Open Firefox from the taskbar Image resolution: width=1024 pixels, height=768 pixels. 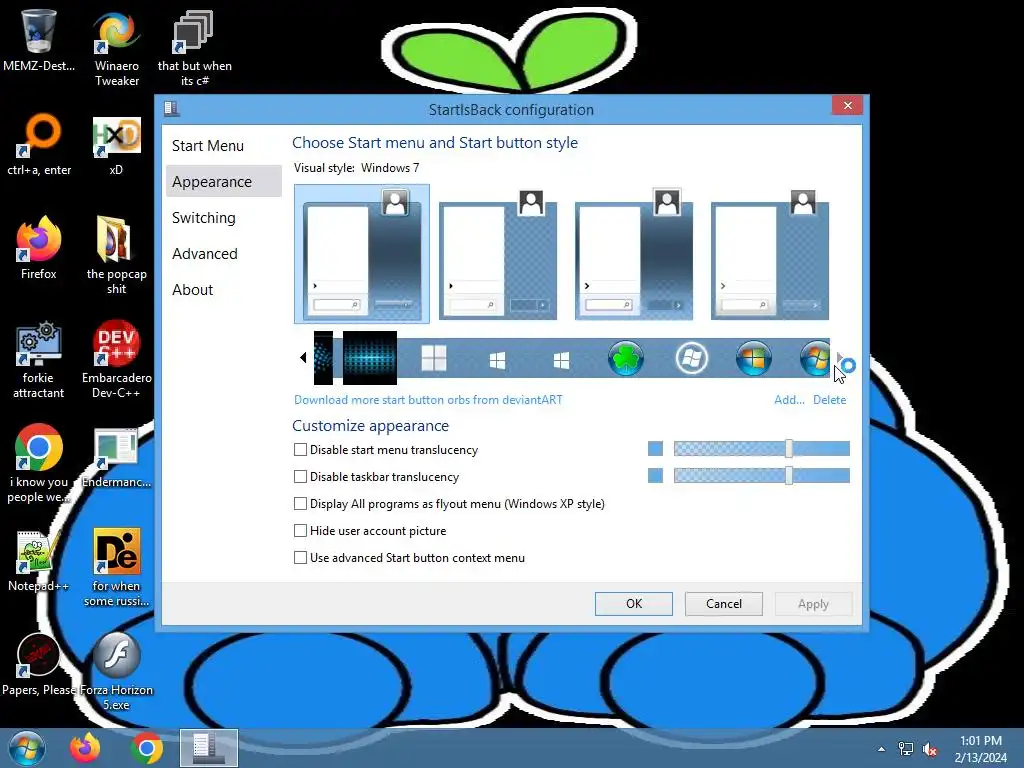pos(85,748)
